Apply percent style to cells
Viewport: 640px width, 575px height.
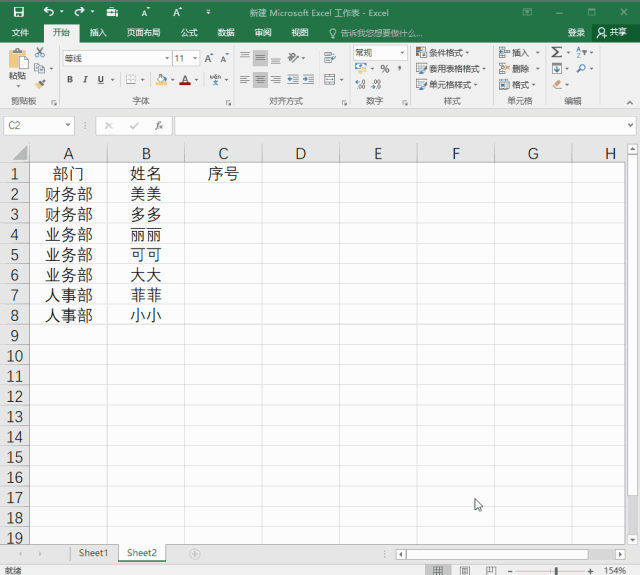tap(384, 69)
